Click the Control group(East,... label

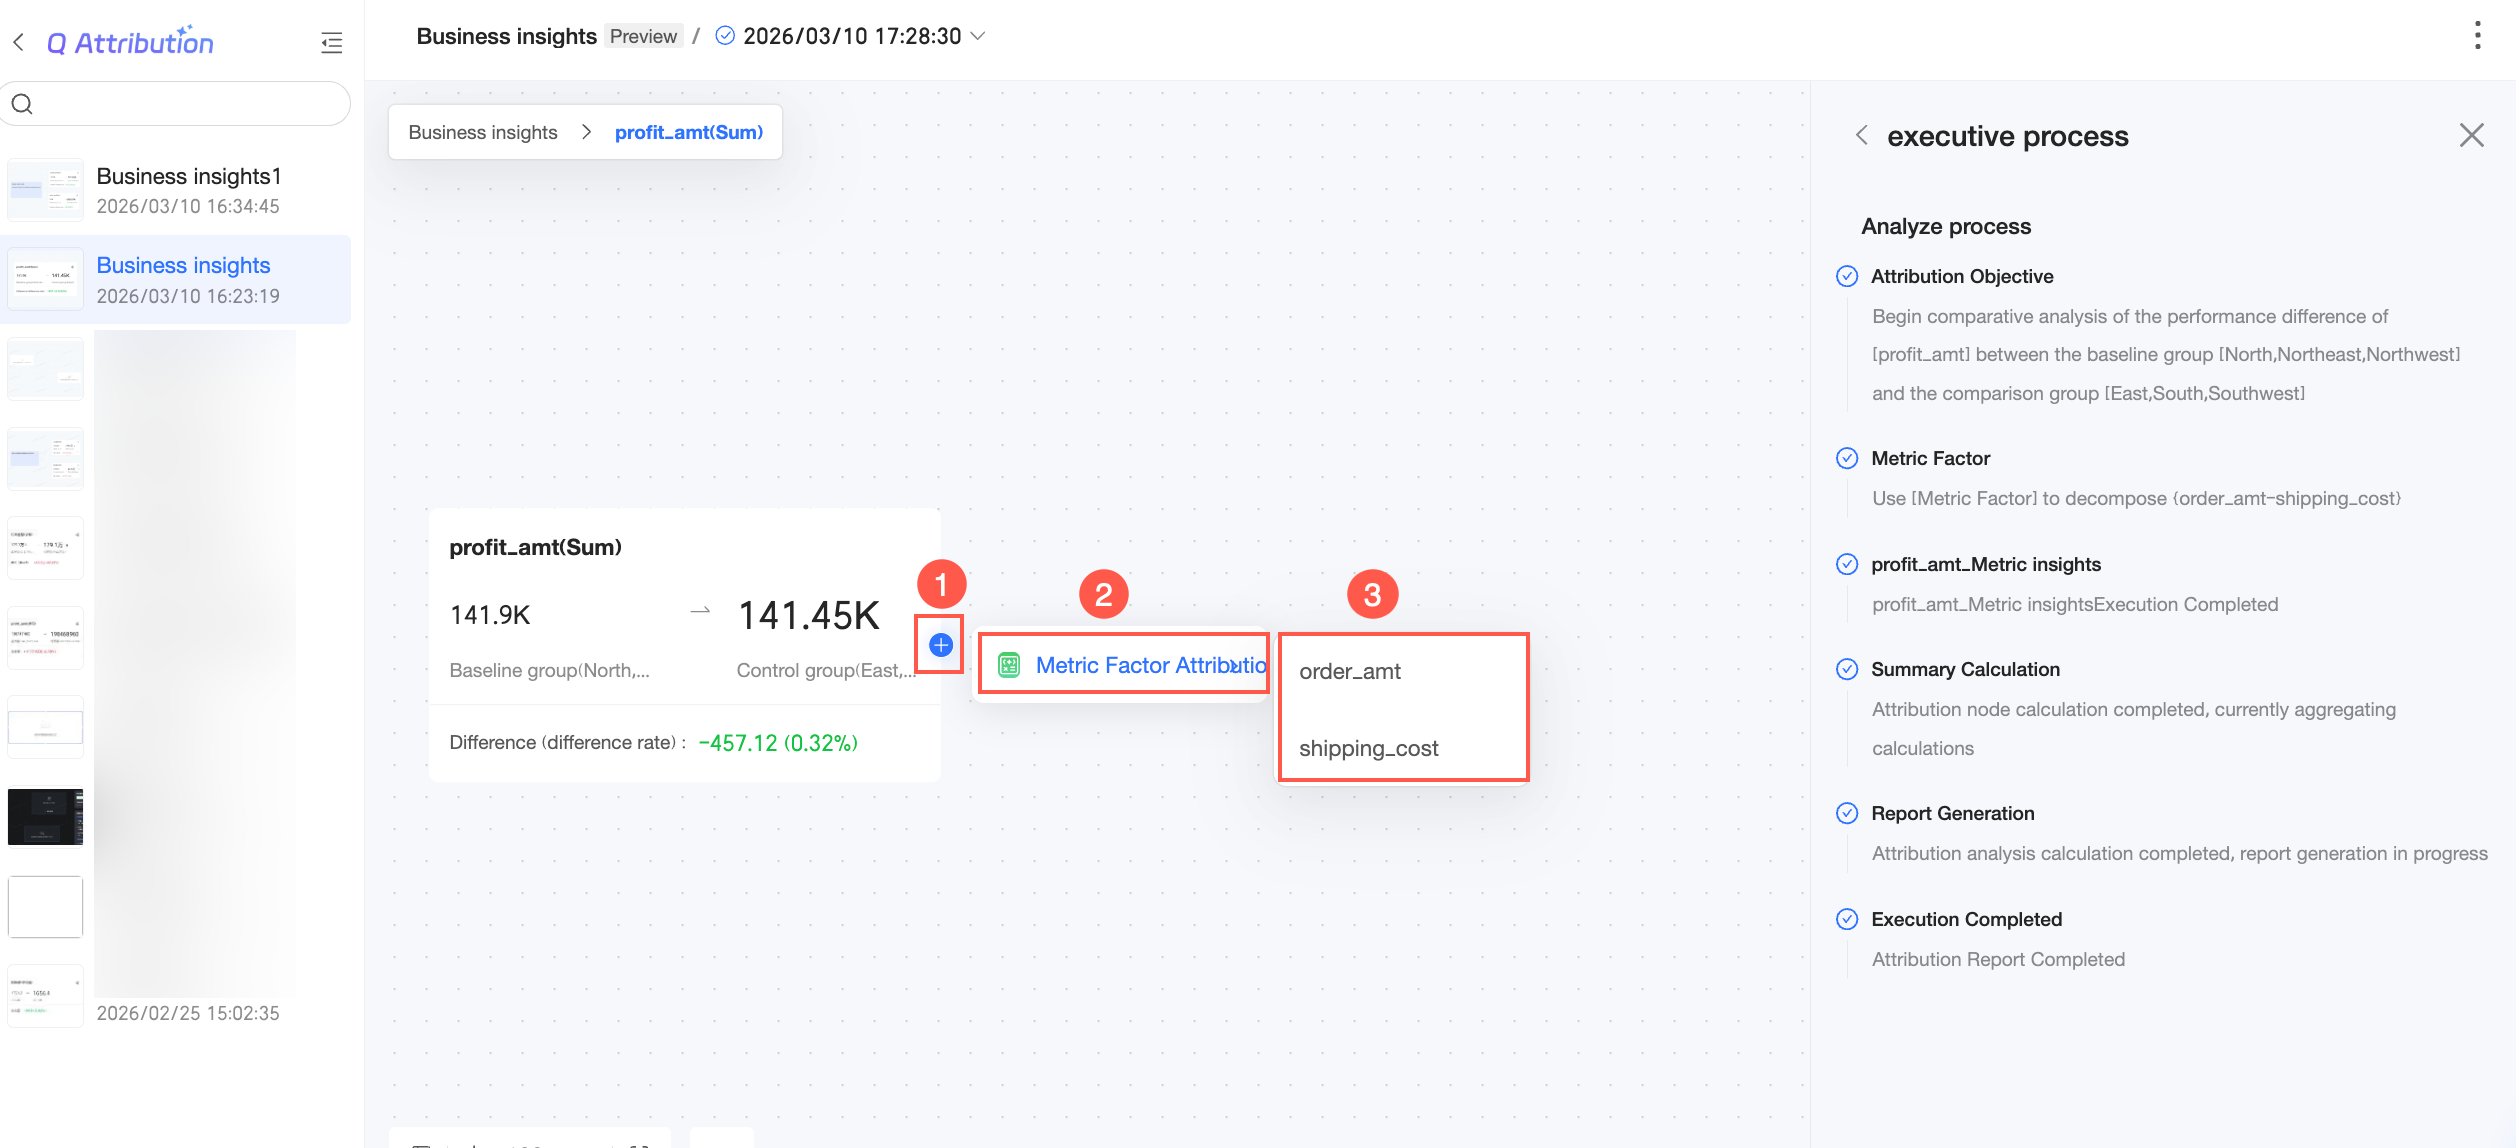pyautogui.click(x=826, y=670)
